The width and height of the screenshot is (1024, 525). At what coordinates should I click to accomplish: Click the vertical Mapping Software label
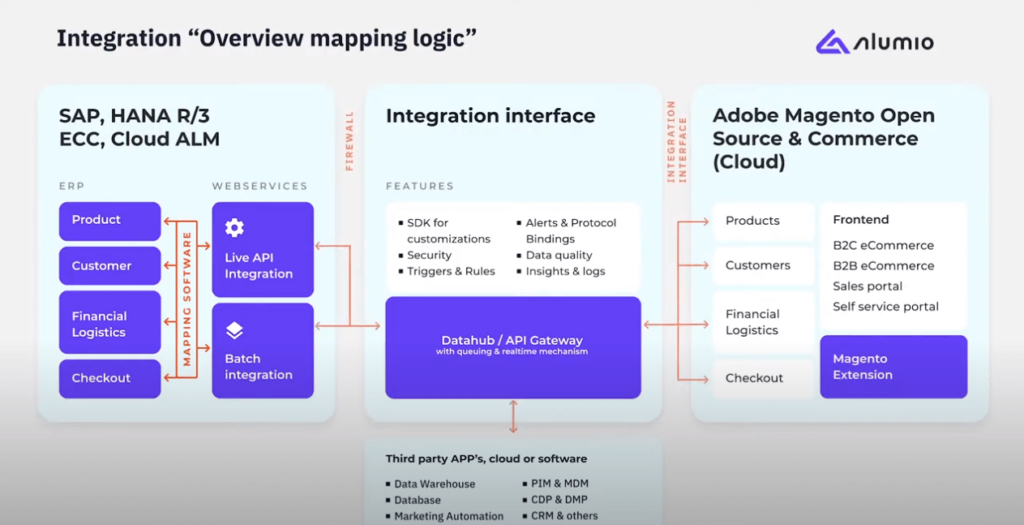[186, 298]
